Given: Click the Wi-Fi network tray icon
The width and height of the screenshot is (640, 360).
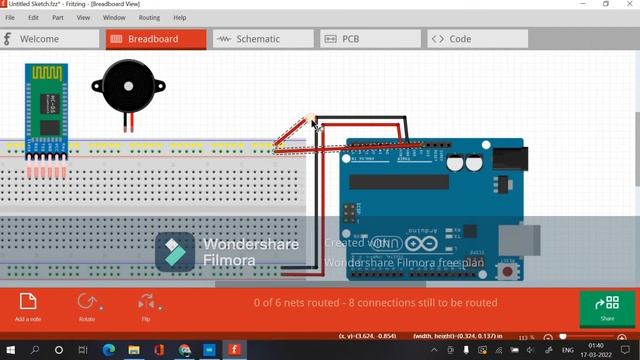Looking at the screenshot, I should (x=499, y=350).
